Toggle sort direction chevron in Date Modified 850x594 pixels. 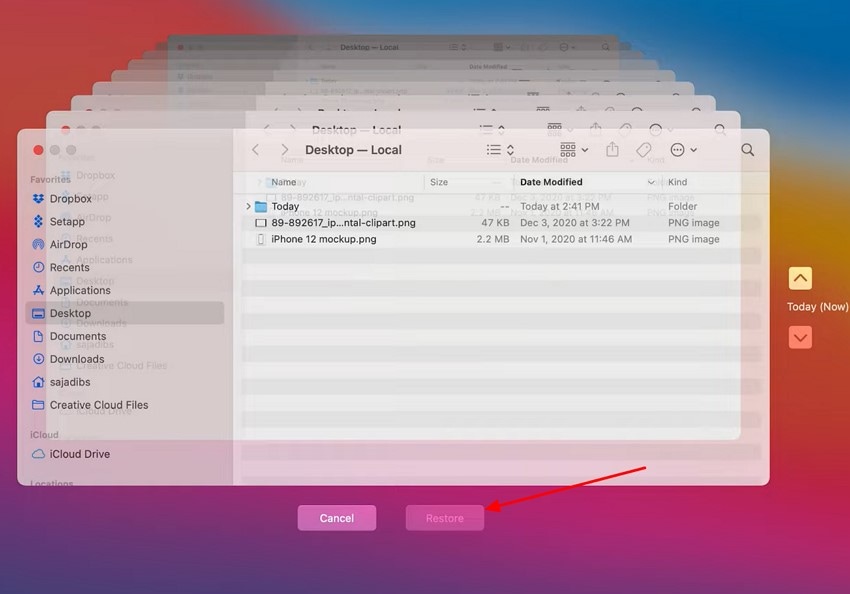pyautogui.click(x=651, y=182)
